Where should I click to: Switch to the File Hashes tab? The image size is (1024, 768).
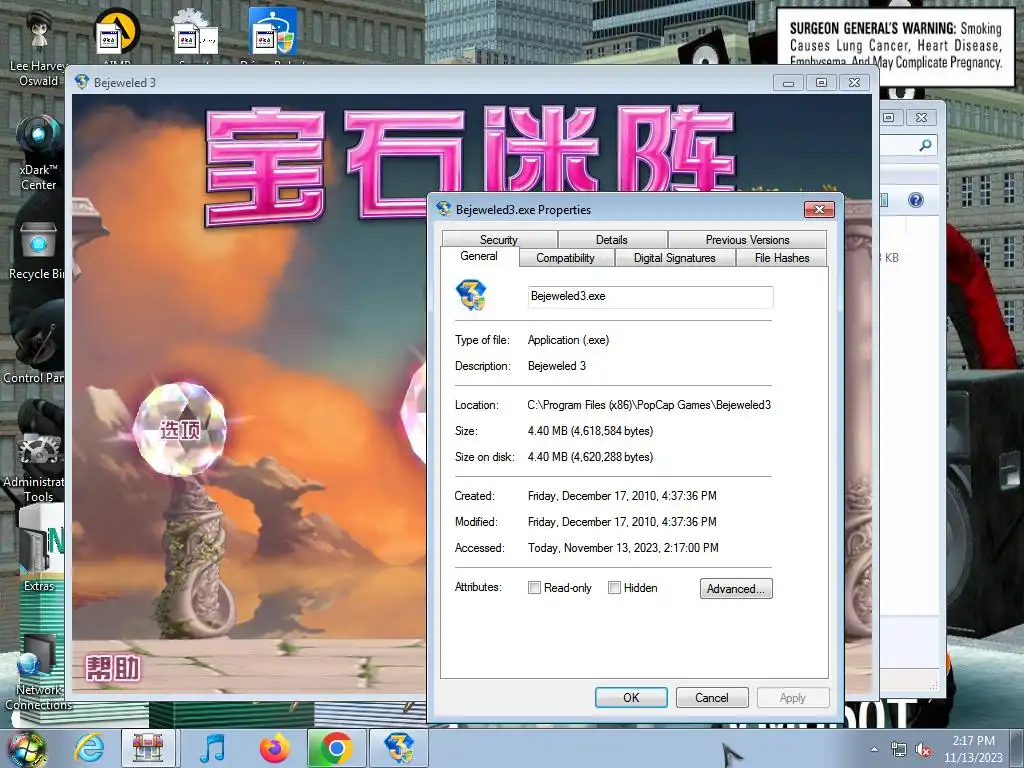click(x=782, y=258)
